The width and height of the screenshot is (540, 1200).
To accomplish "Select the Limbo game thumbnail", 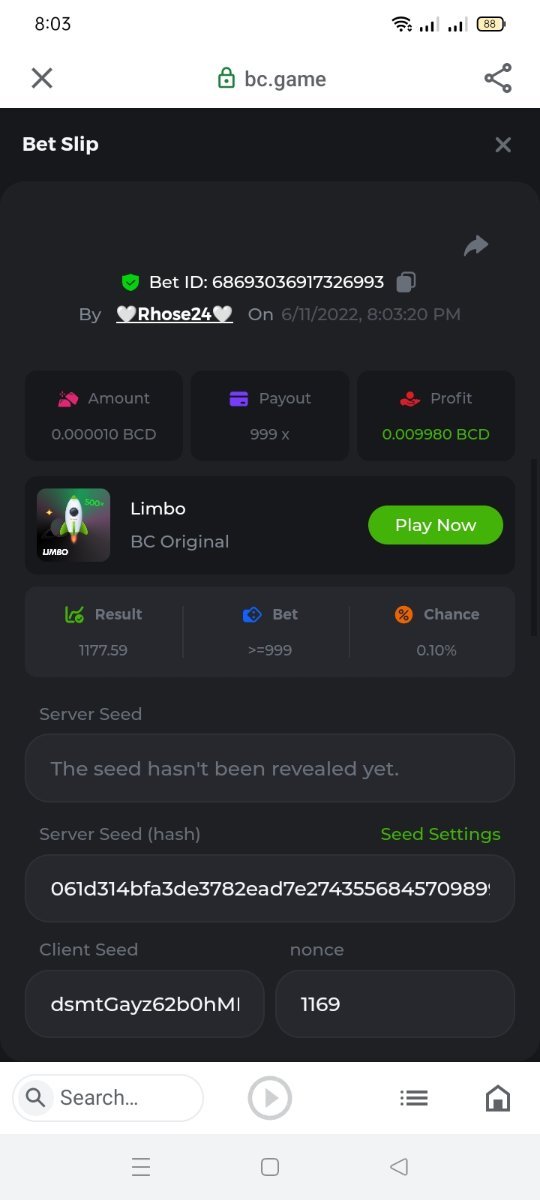I will click(74, 525).
